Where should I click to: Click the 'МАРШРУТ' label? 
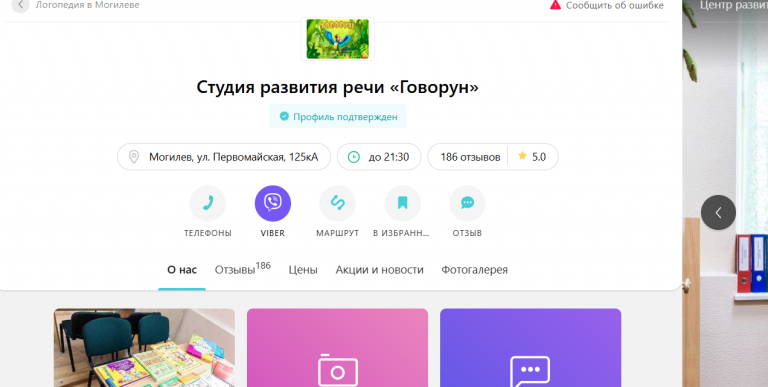point(337,233)
